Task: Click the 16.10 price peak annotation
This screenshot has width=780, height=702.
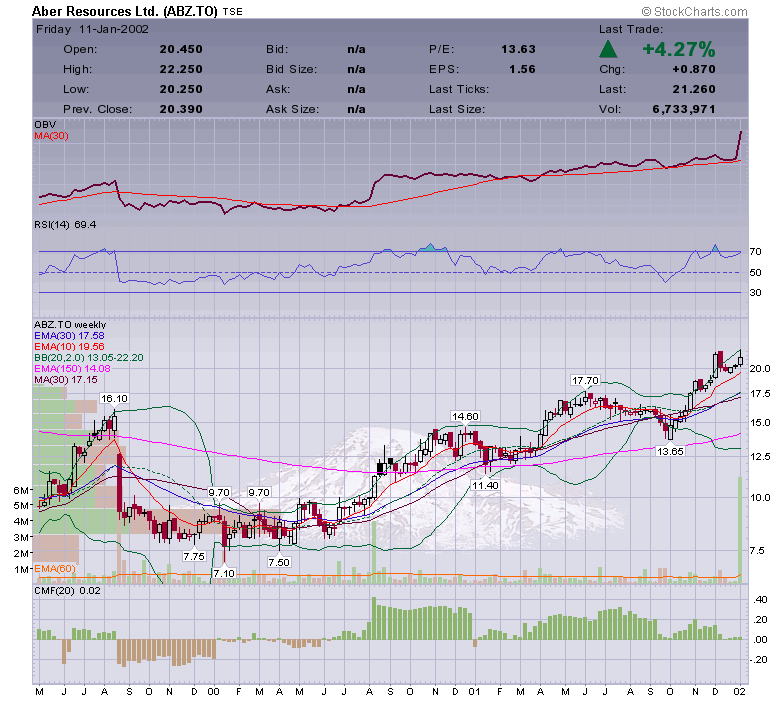Action: click(x=114, y=399)
